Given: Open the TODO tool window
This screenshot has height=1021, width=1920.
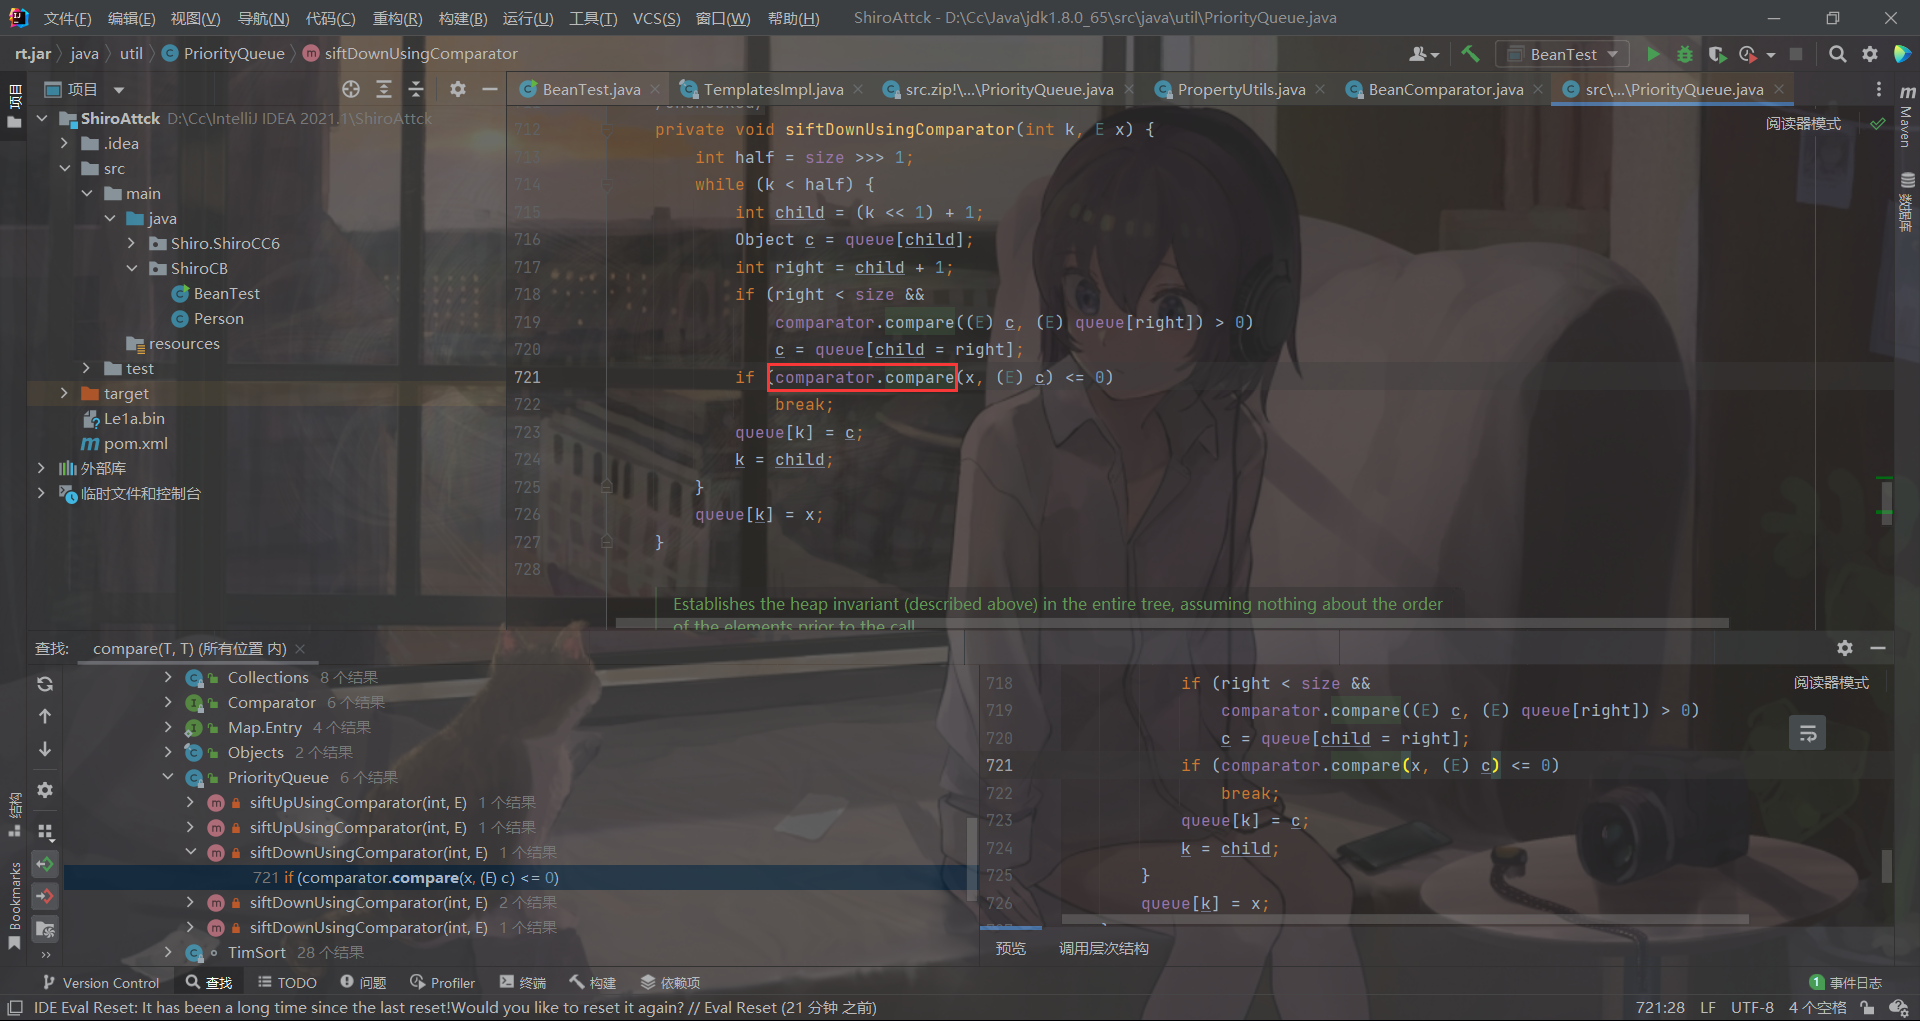Looking at the screenshot, I should coord(287,982).
